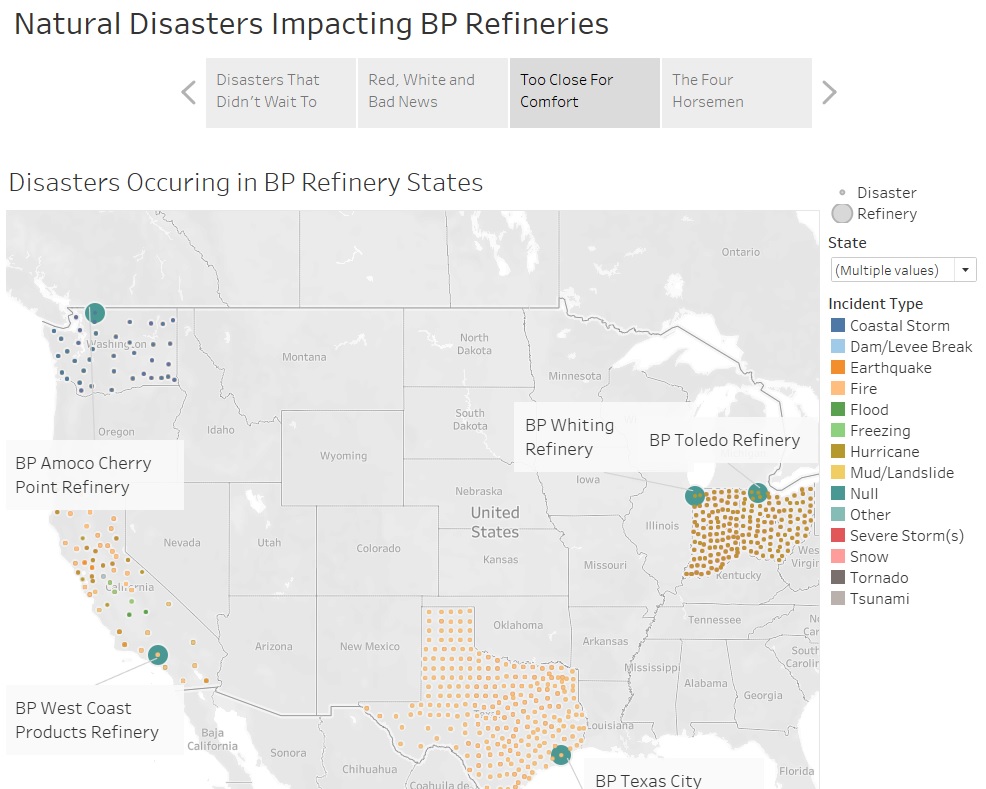Viewport: 986px width, 789px height.
Task: Open the State filter dropdown arrow
Action: (x=965, y=270)
